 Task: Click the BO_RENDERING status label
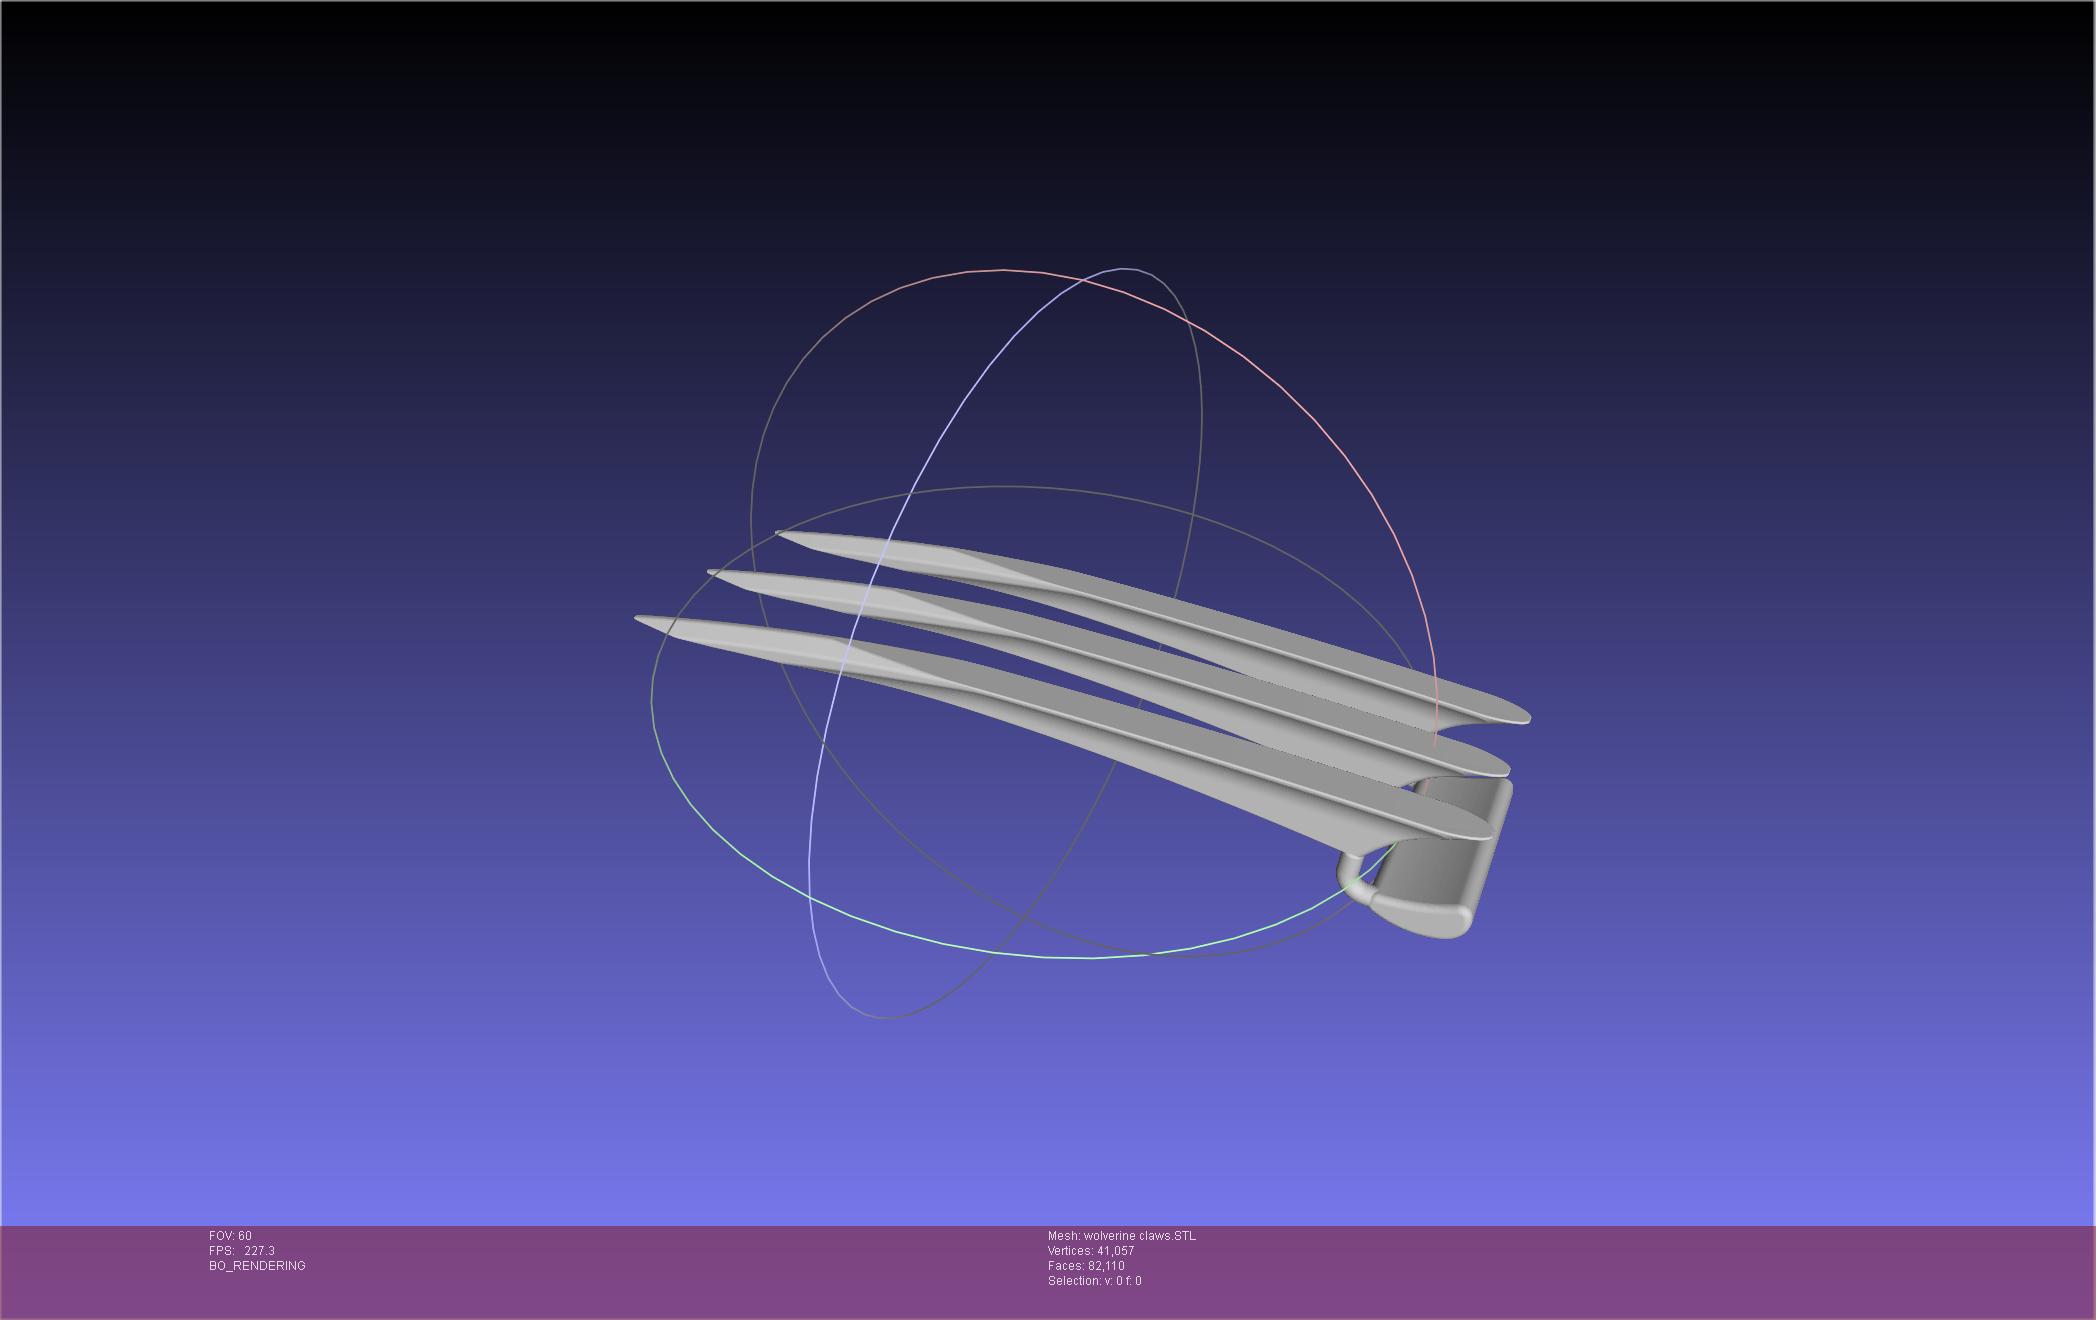[256, 1265]
